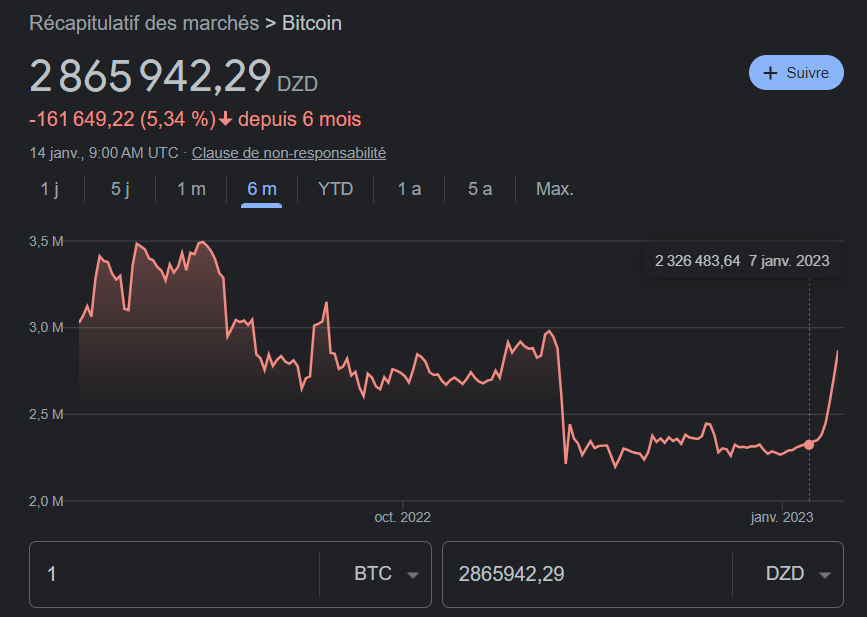Show the 1 a range chart
The width and height of the screenshot is (867, 617).
409,189
